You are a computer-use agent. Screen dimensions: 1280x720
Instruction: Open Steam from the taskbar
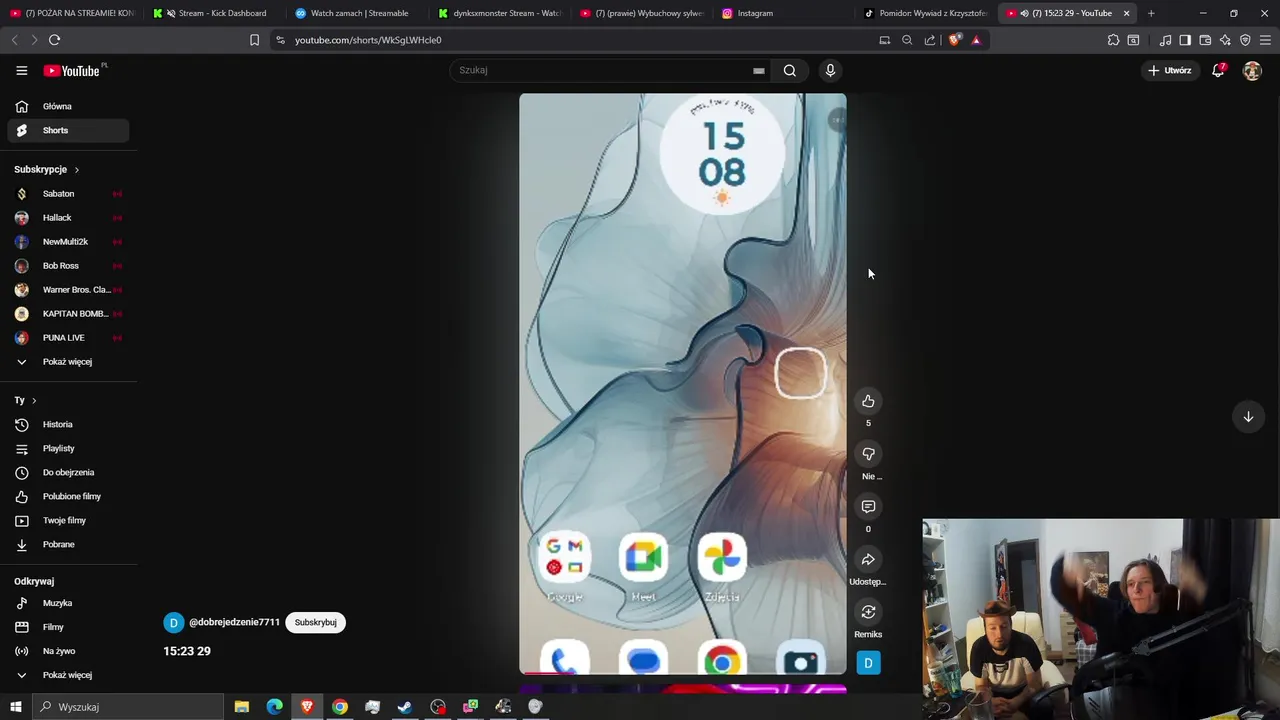pos(405,707)
